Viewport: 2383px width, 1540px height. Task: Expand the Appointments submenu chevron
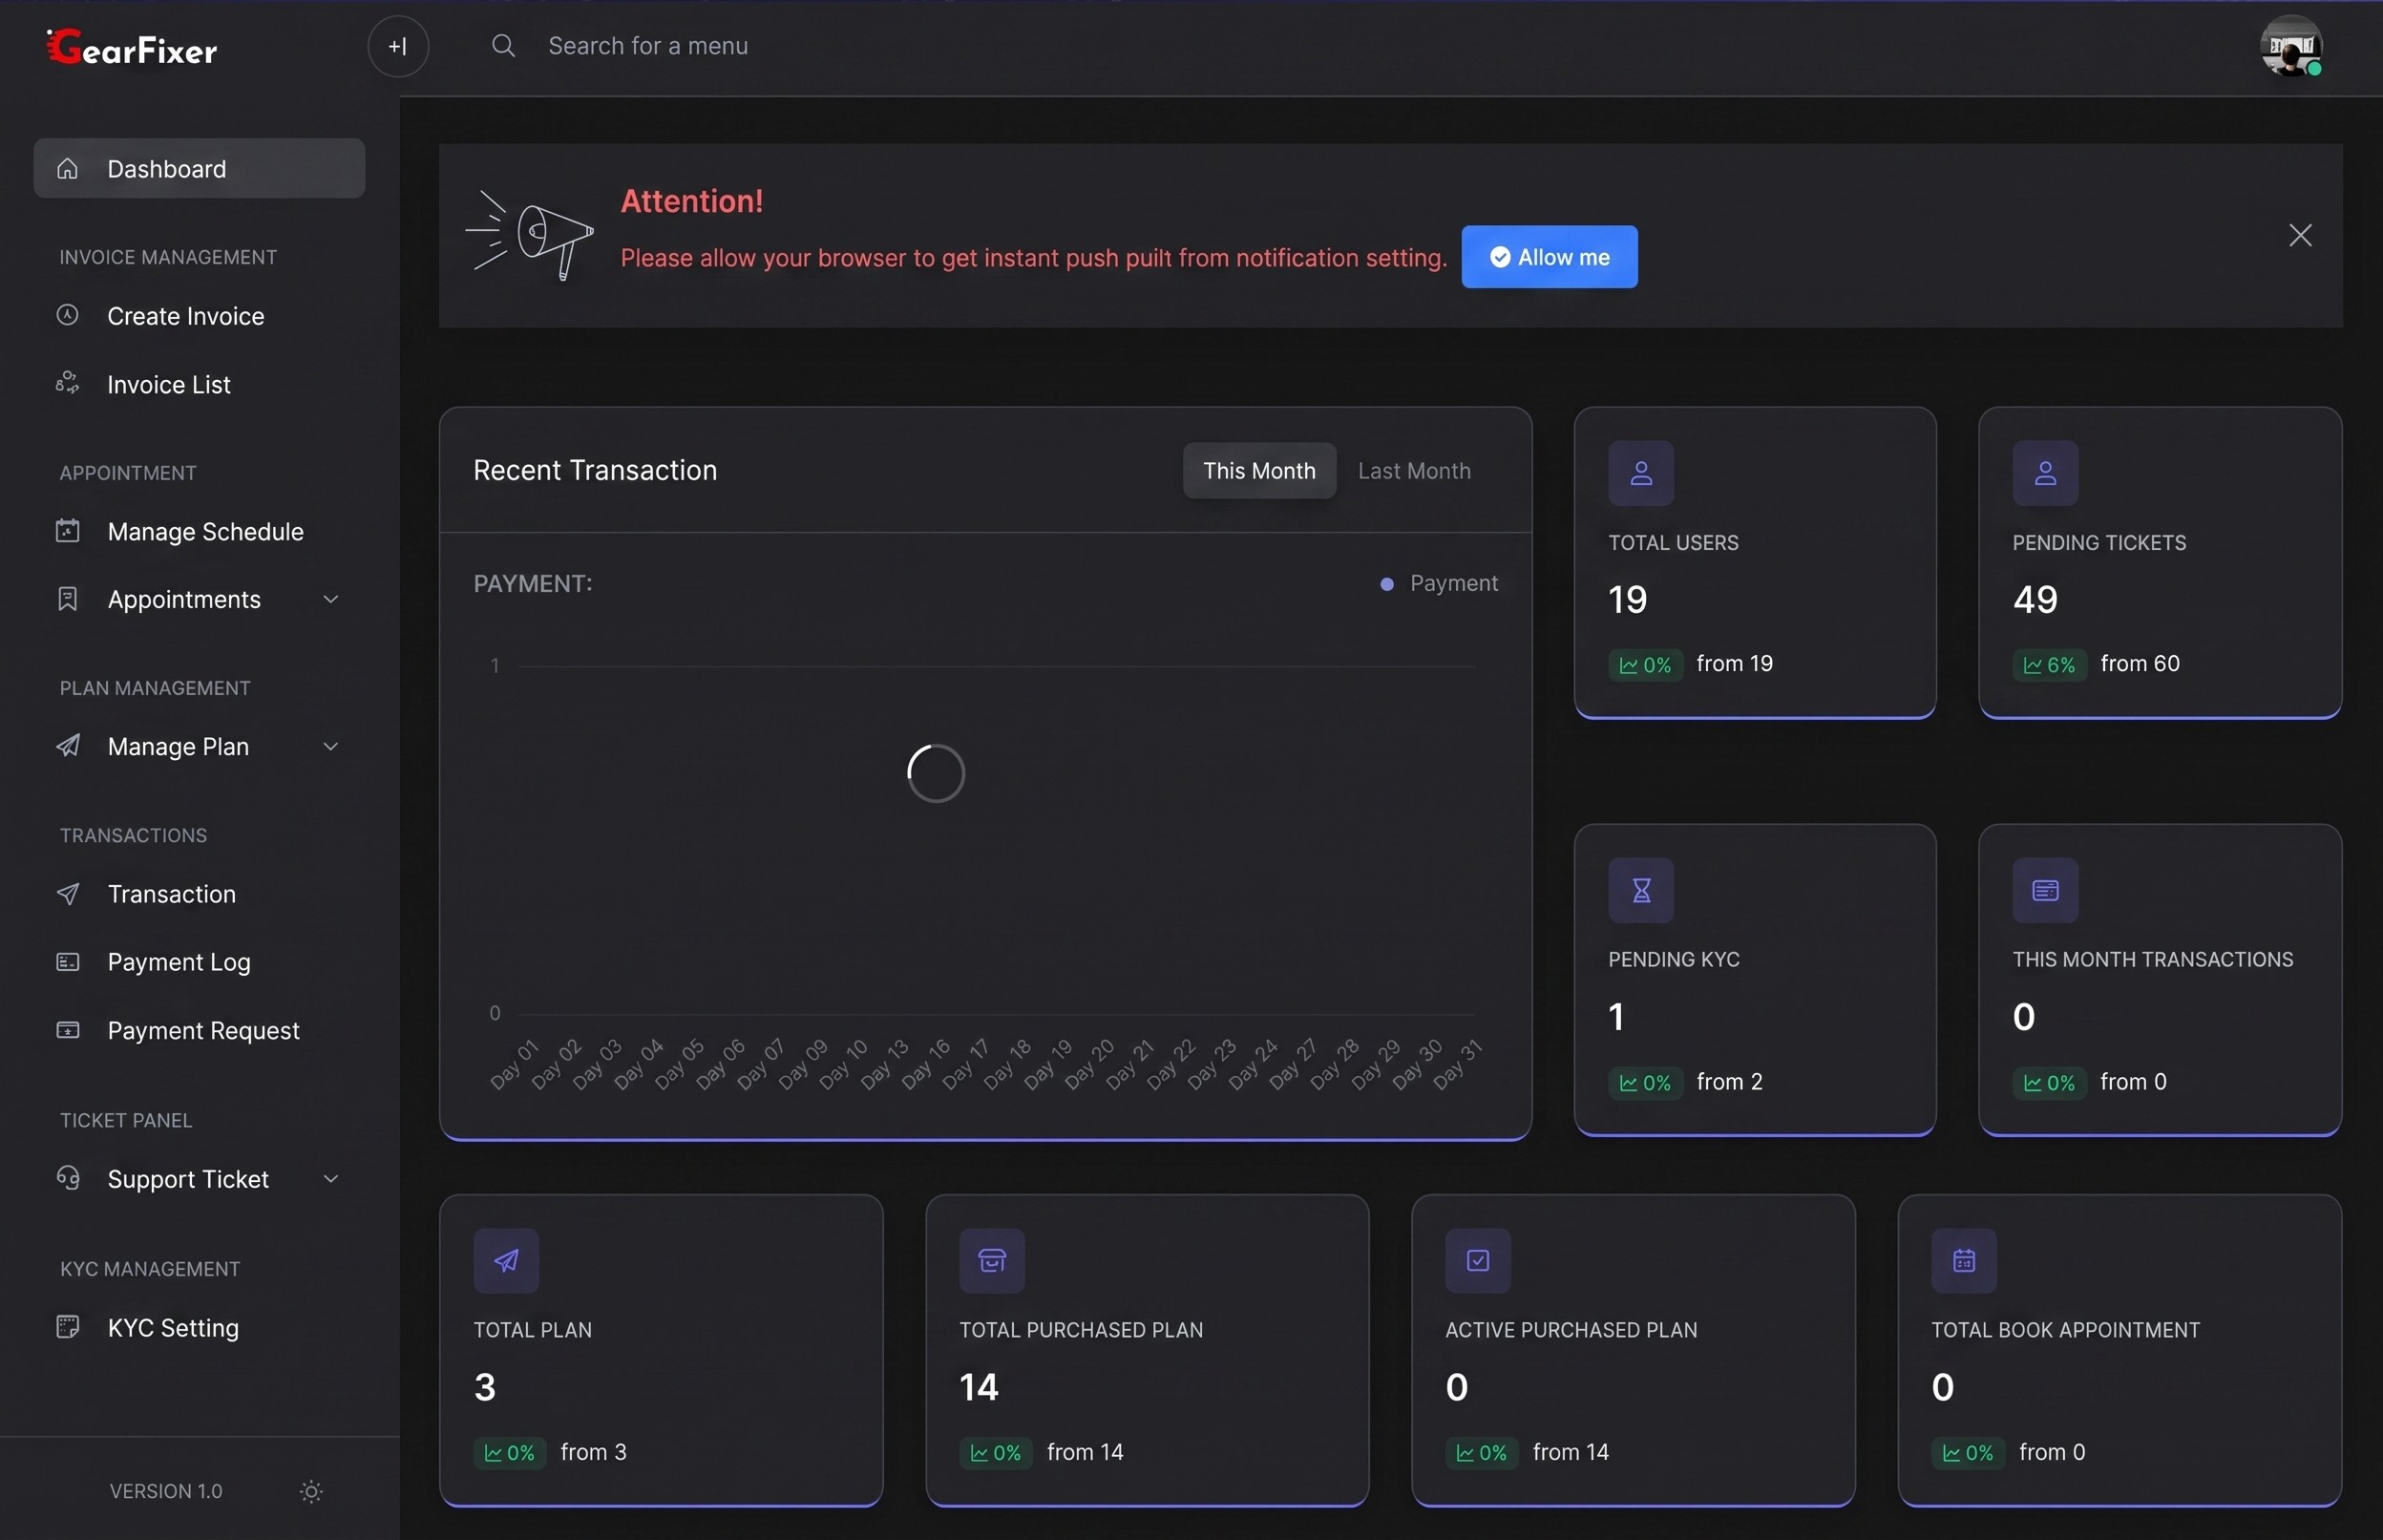click(331, 599)
